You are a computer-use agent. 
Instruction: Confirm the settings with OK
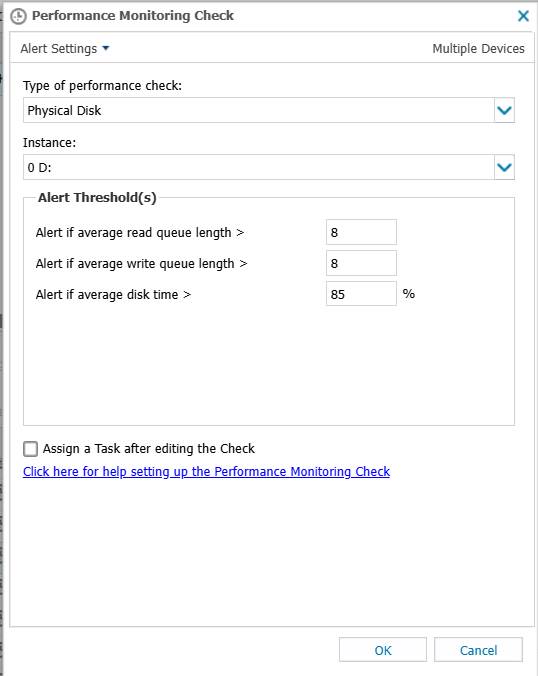coord(383,650)
